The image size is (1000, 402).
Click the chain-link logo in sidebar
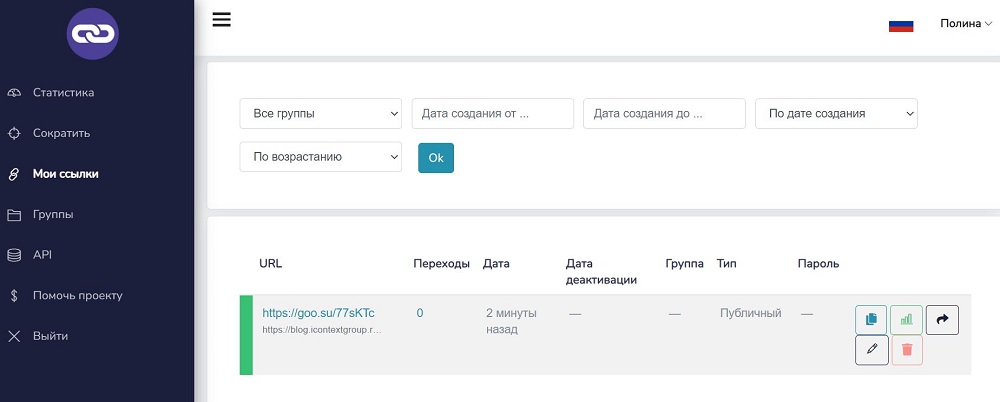(92, 34)
